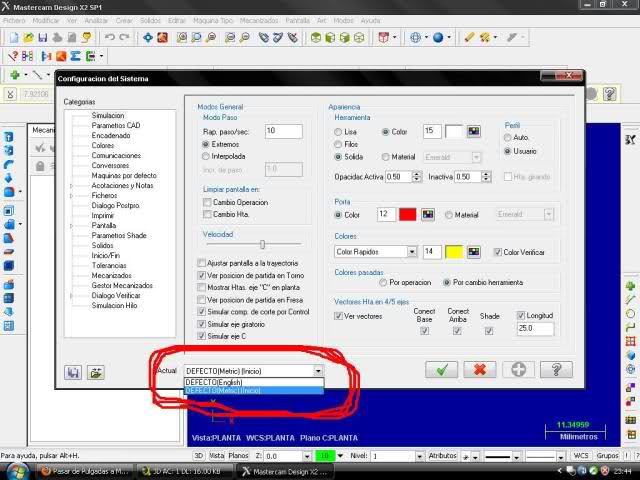Click the blue shaded sphere icon
This screenshot has height=480, width=640.
click(x=438, y=38)
